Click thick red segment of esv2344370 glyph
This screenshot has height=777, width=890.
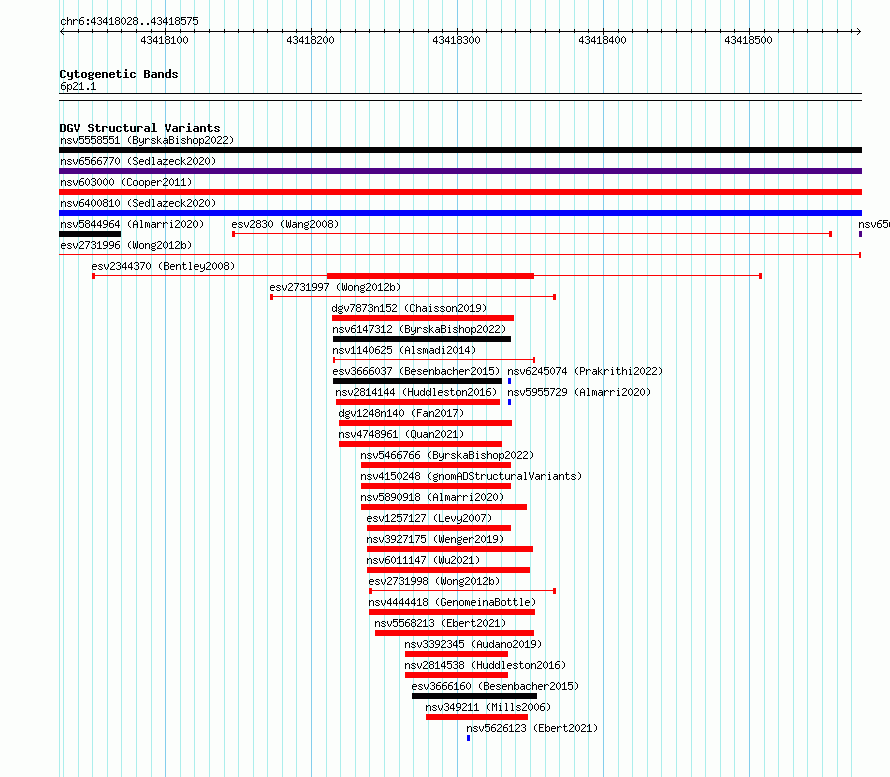click(430, 276)
